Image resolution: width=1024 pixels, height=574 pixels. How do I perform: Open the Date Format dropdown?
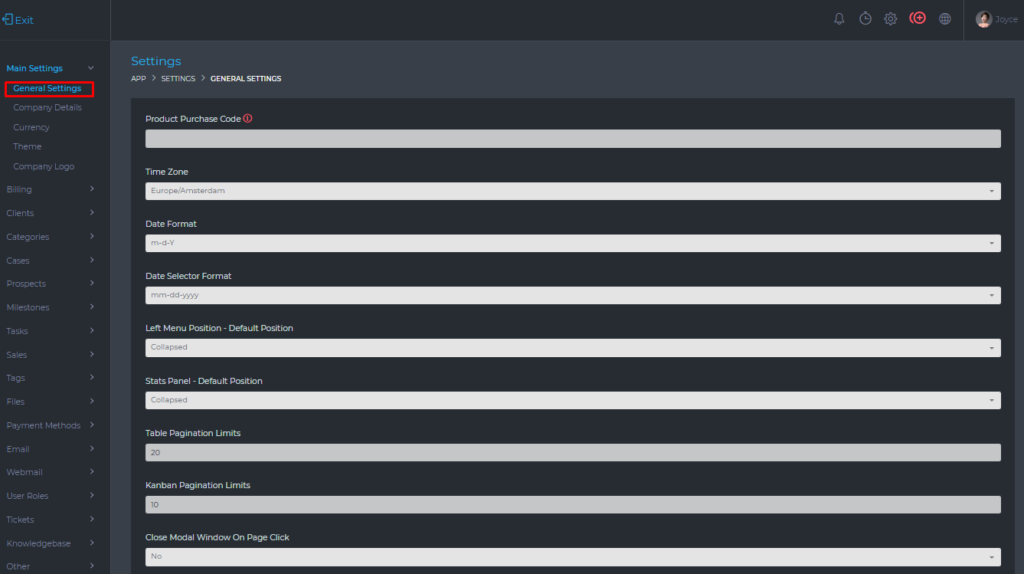(573, 243)
